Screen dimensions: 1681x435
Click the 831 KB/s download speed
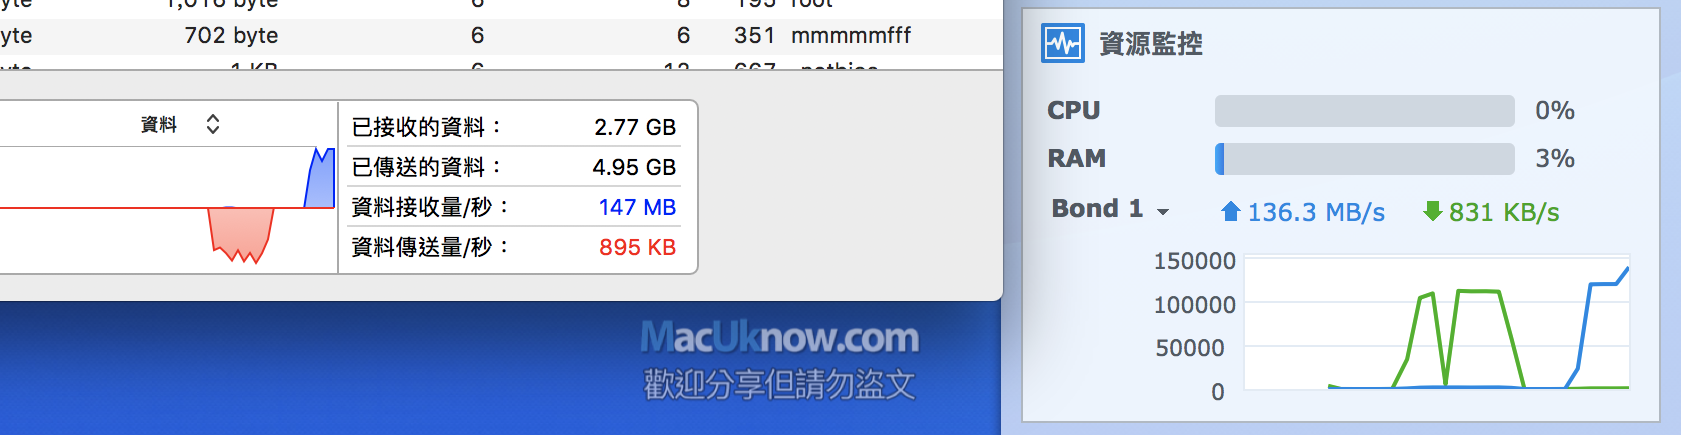pyautogui.click(x=1504, y=212)
